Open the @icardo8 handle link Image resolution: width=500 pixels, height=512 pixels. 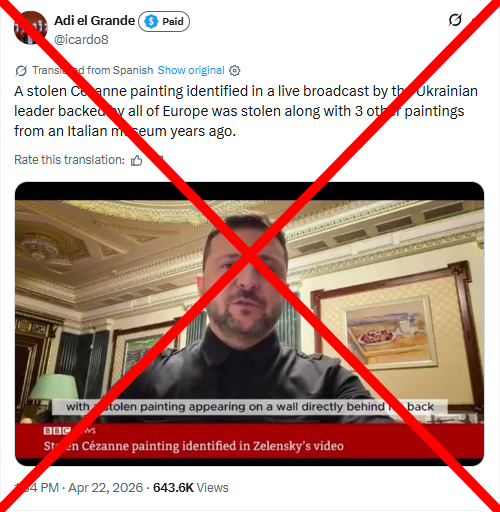pyautogui.click(x=81, y=40)
